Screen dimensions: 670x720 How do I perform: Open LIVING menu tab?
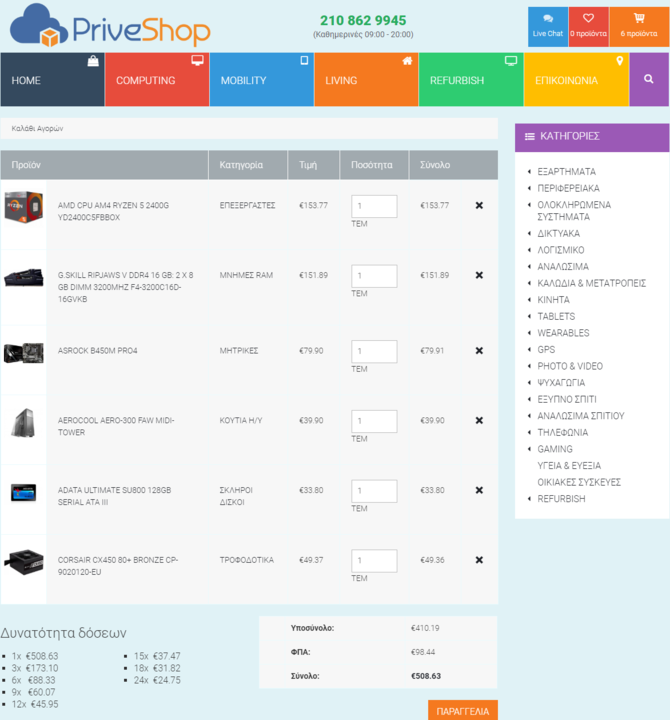(x=366, y=79)
